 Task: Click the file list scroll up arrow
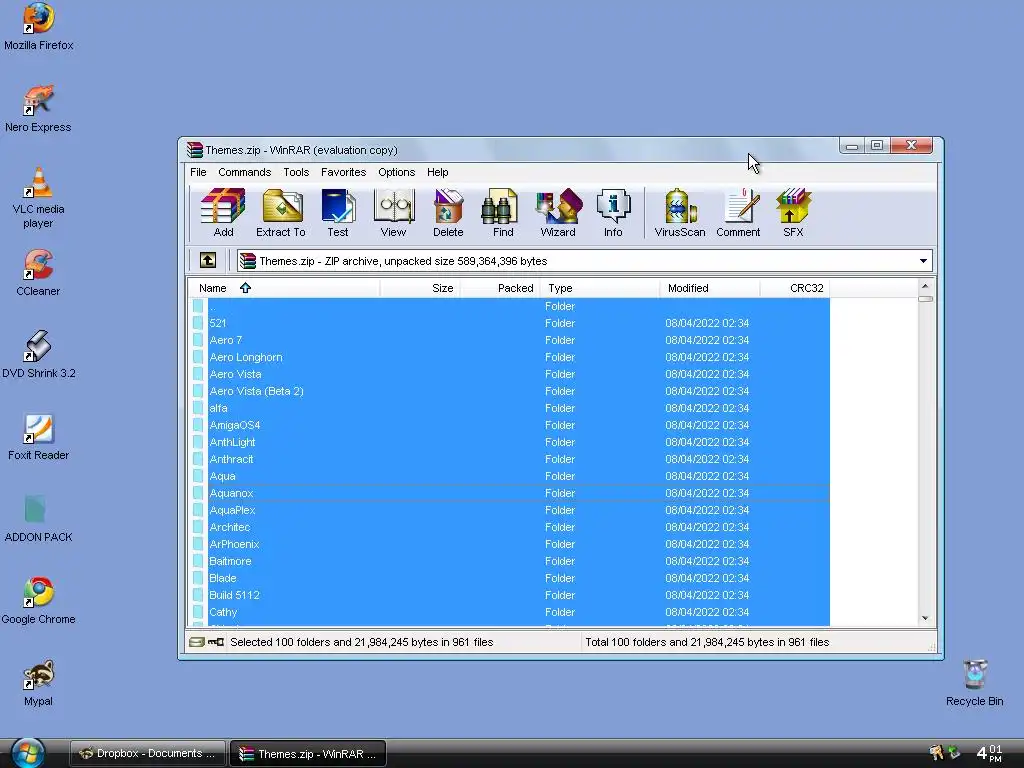point(925,287)
